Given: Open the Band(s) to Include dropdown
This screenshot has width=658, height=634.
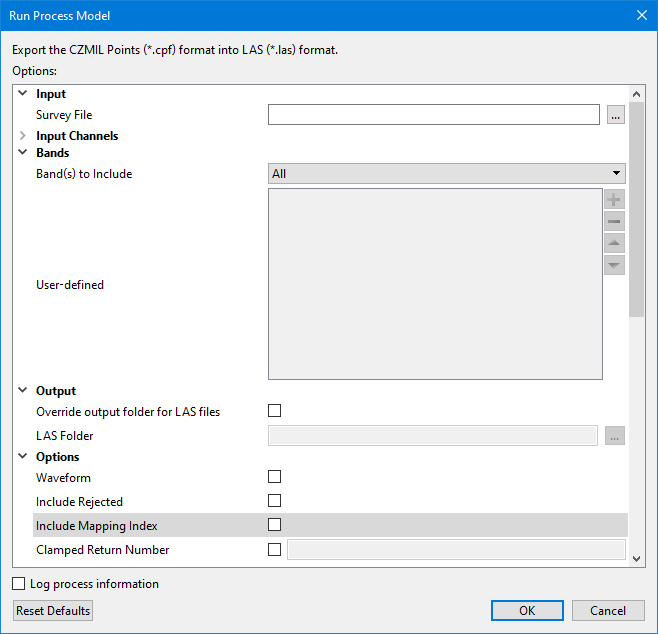Looking at the screenshot, I should [x=446, y=174].
